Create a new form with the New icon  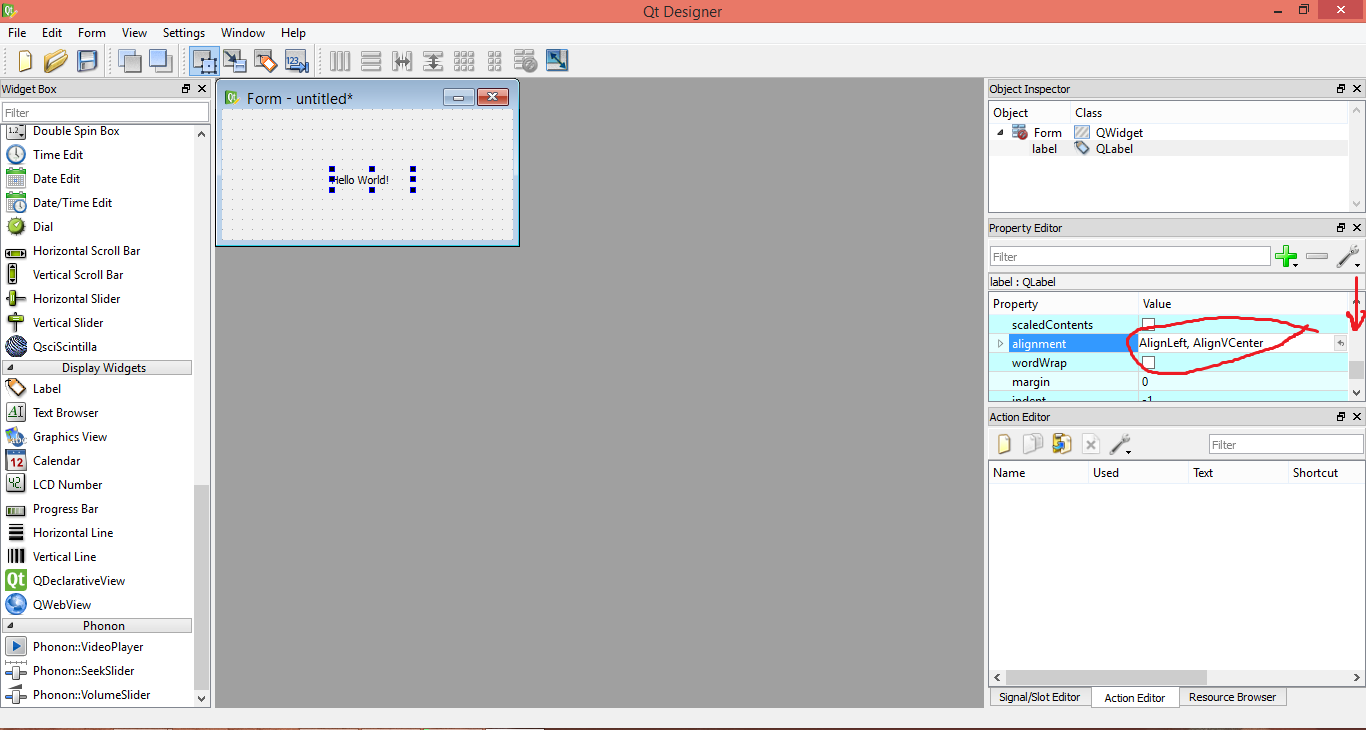pos(24,61)
